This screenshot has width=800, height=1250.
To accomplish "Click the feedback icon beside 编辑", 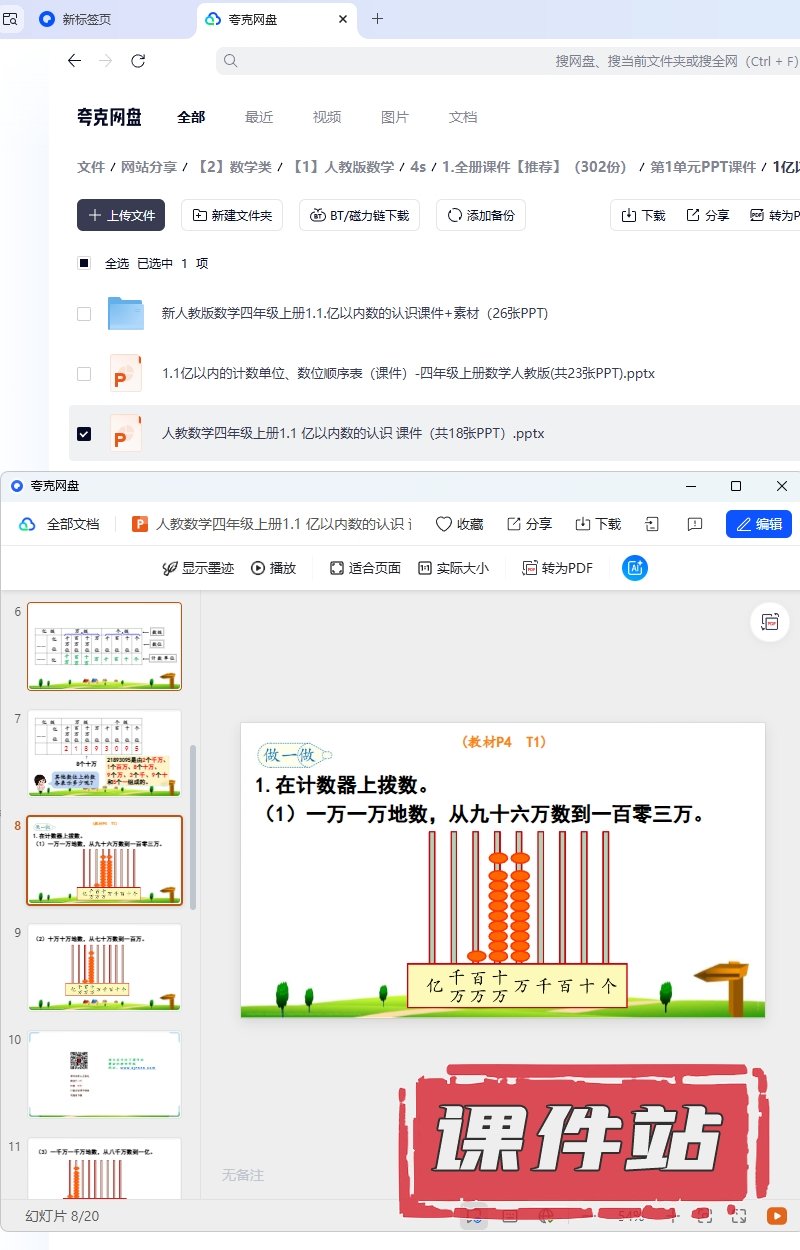I will (696, 524).
